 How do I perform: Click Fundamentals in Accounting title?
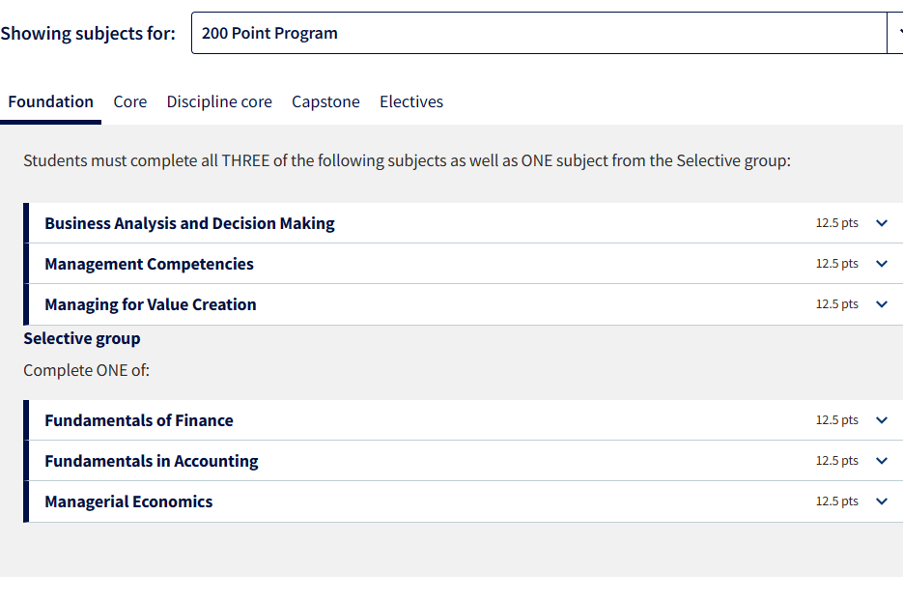pos(151,461)
